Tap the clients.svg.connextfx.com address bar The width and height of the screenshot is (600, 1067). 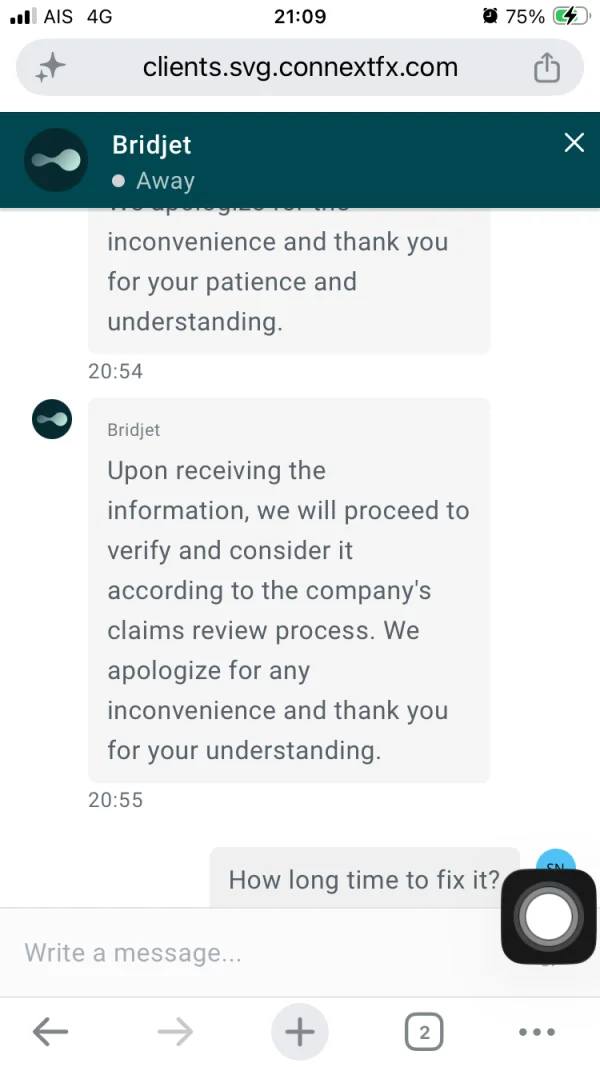pyautogui.click(x=300, y=67)
